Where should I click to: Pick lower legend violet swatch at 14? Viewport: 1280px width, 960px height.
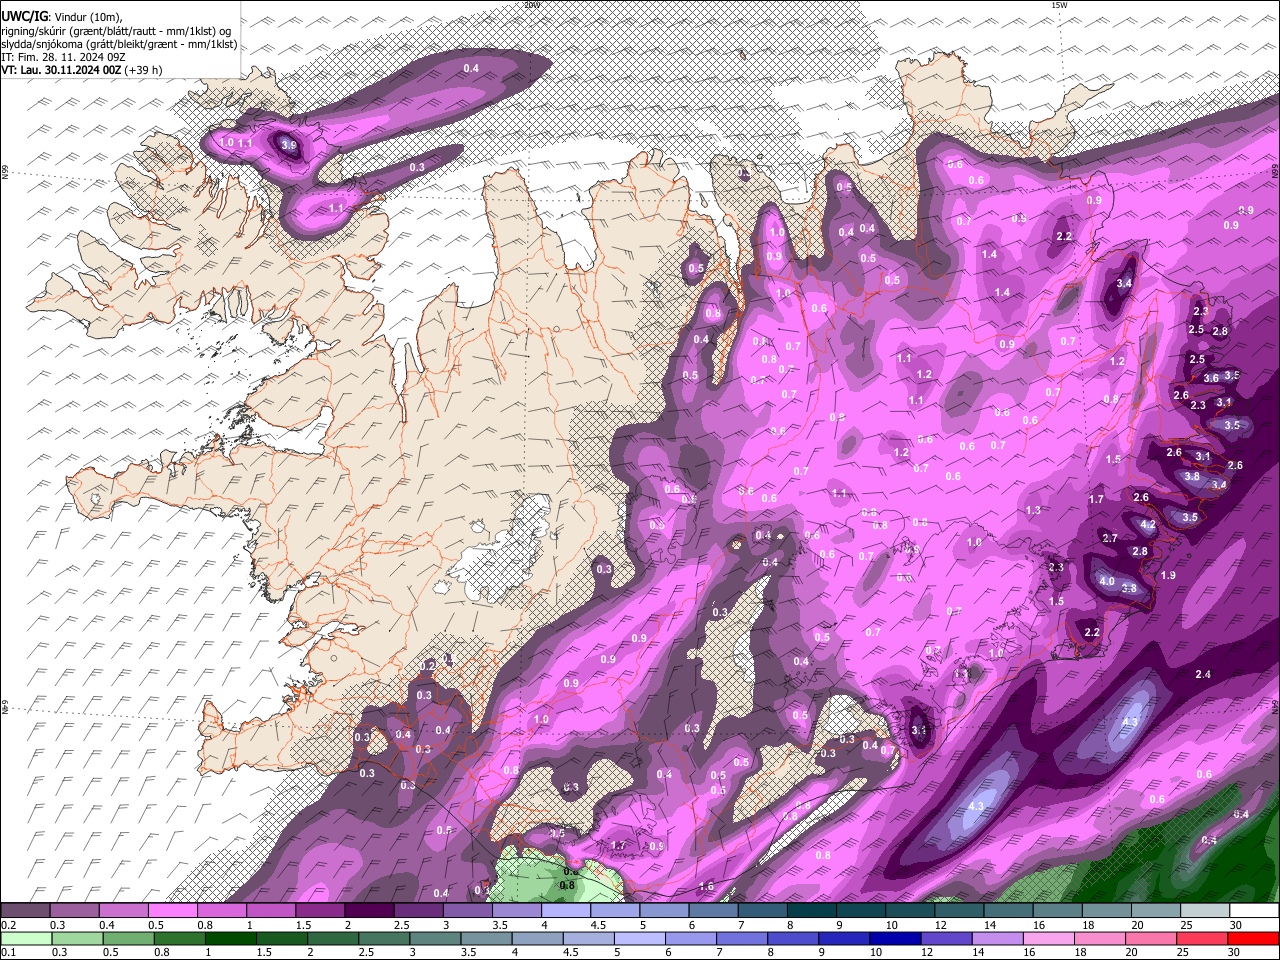point(999,939)
